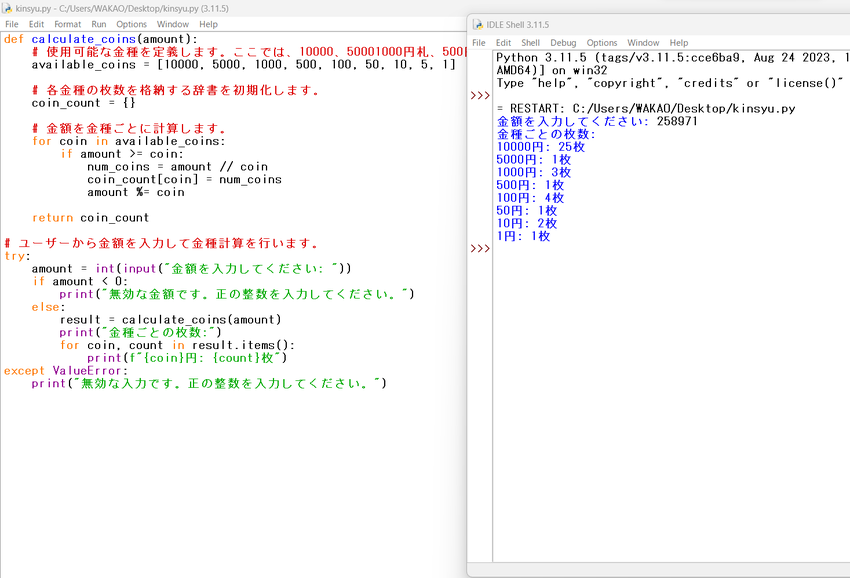Open Run menu in kinsyu.py editor
This screenshot has width=850, height=578.
pos(99,24)
